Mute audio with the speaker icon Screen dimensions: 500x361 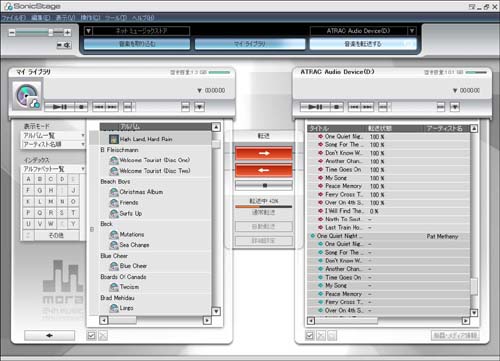click(x=64, y=45)
